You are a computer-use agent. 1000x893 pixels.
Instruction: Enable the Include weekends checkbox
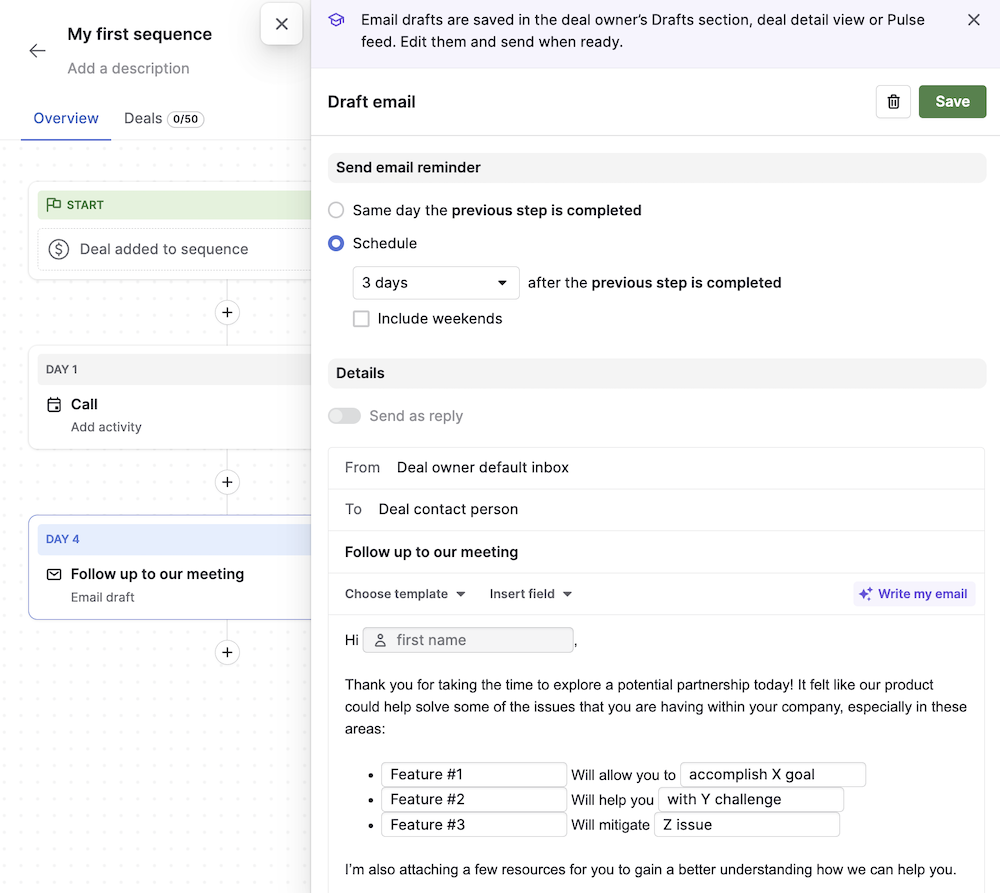(x=361, y=318)
